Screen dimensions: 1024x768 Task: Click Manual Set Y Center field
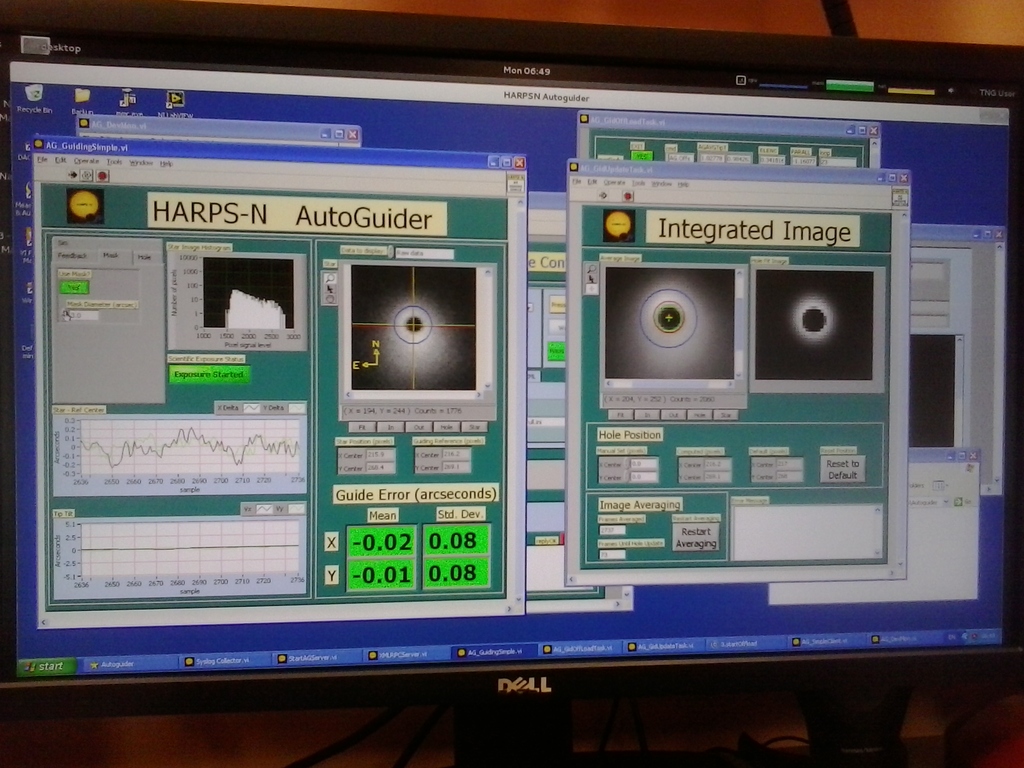pyautogui.click(x=643, y=477)
